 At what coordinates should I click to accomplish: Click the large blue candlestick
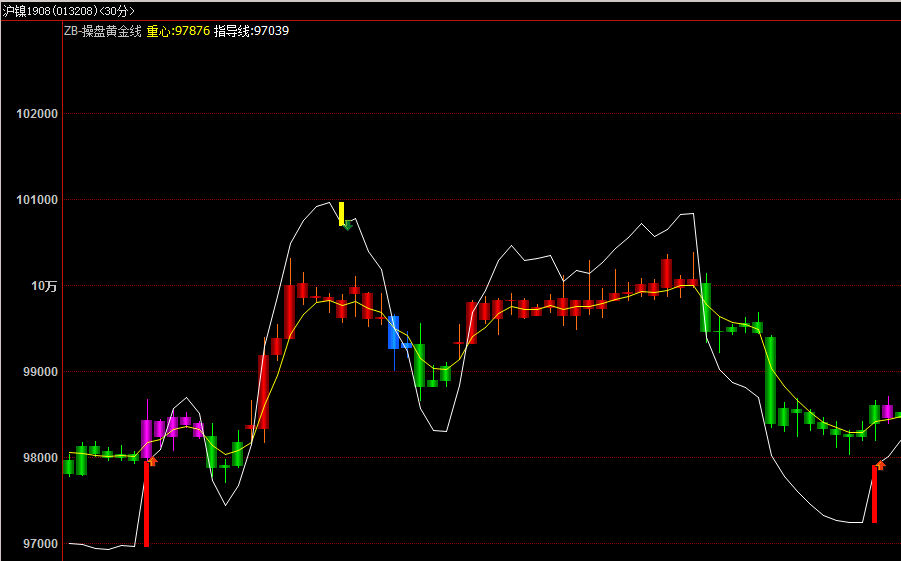tap(394, 332)
